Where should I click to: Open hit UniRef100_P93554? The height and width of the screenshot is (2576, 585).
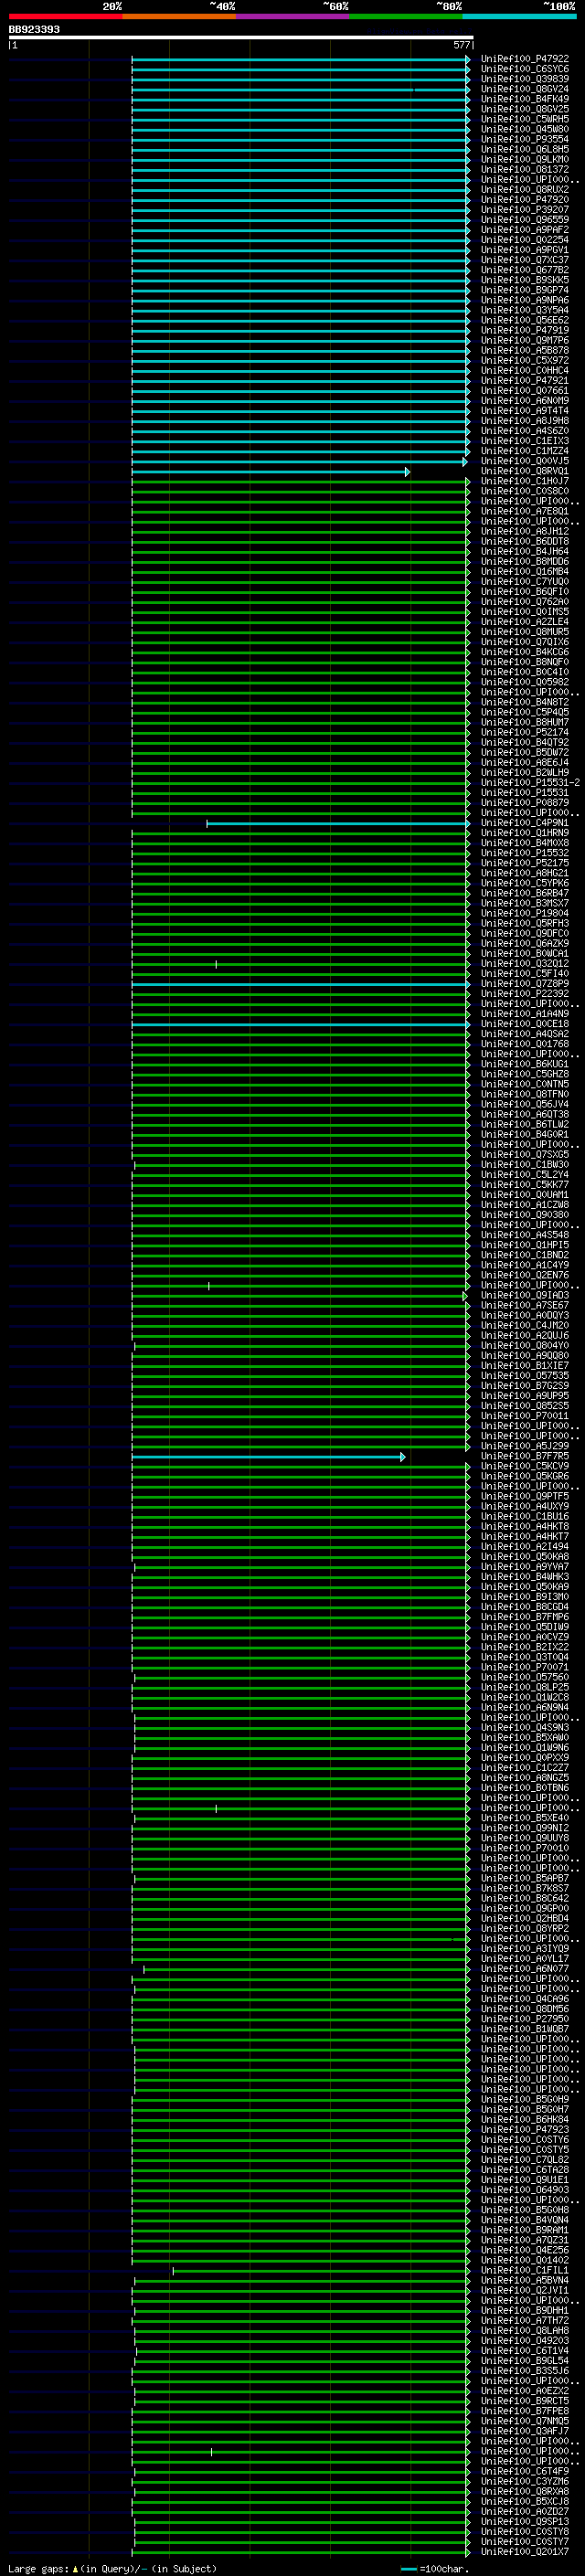click(525, 139)
